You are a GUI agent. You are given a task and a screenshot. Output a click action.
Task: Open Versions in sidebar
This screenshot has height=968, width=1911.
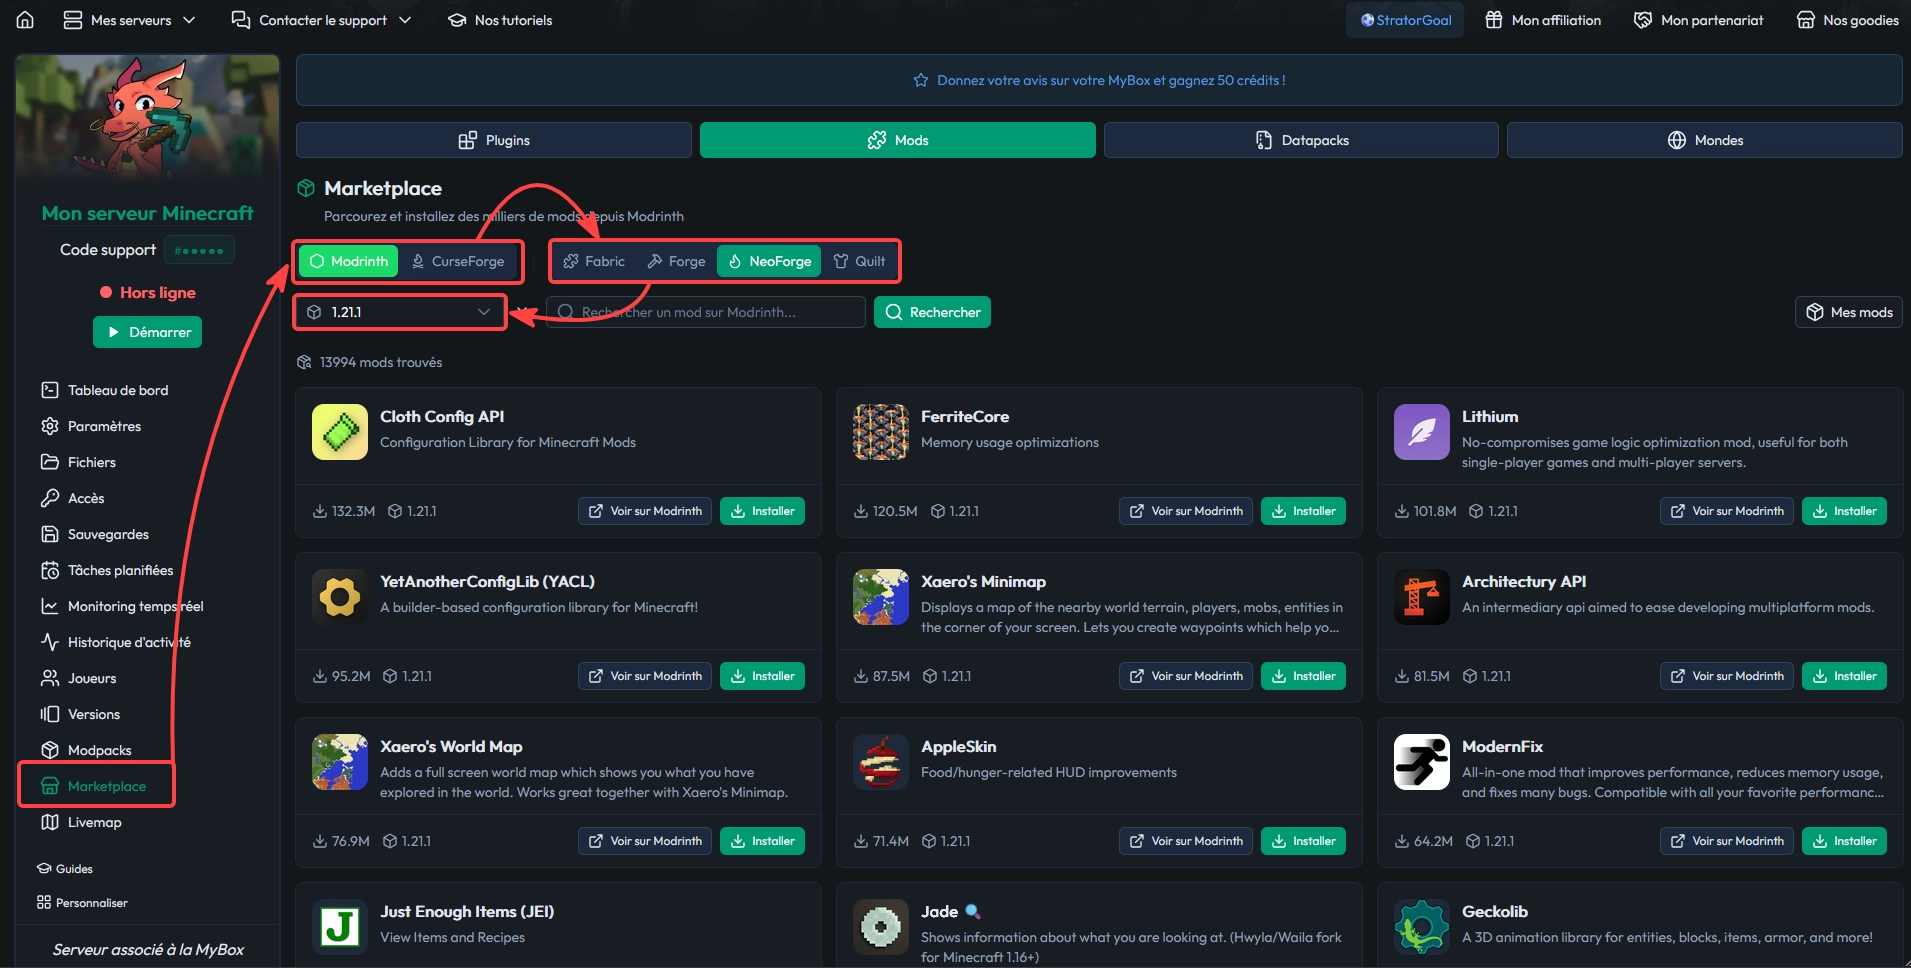click(80, 714)
